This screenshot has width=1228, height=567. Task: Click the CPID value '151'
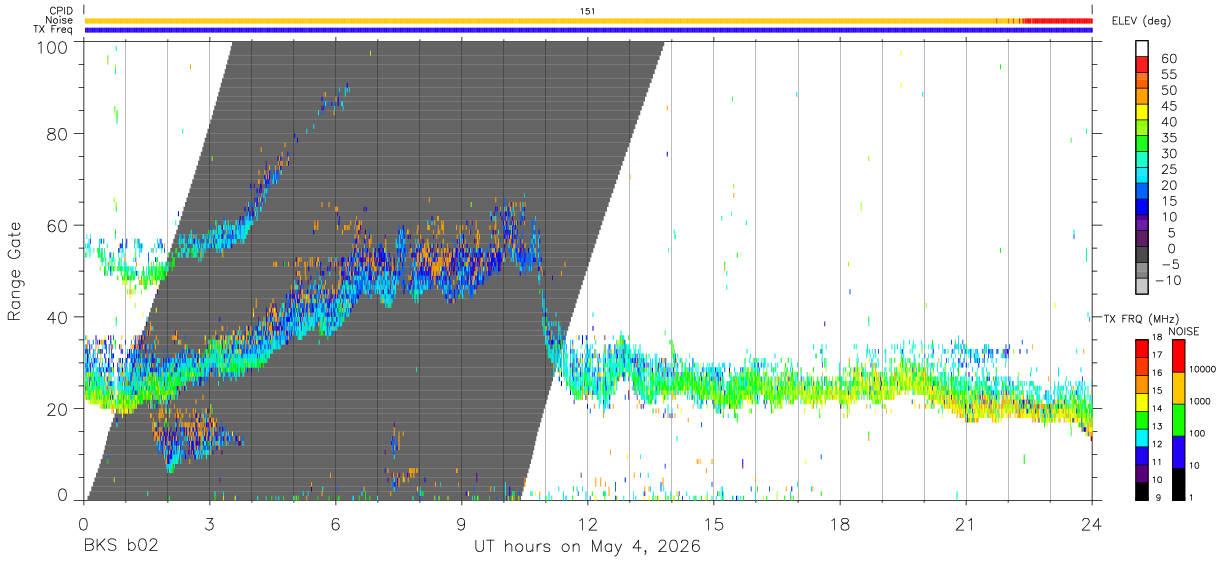click(588, 11)
